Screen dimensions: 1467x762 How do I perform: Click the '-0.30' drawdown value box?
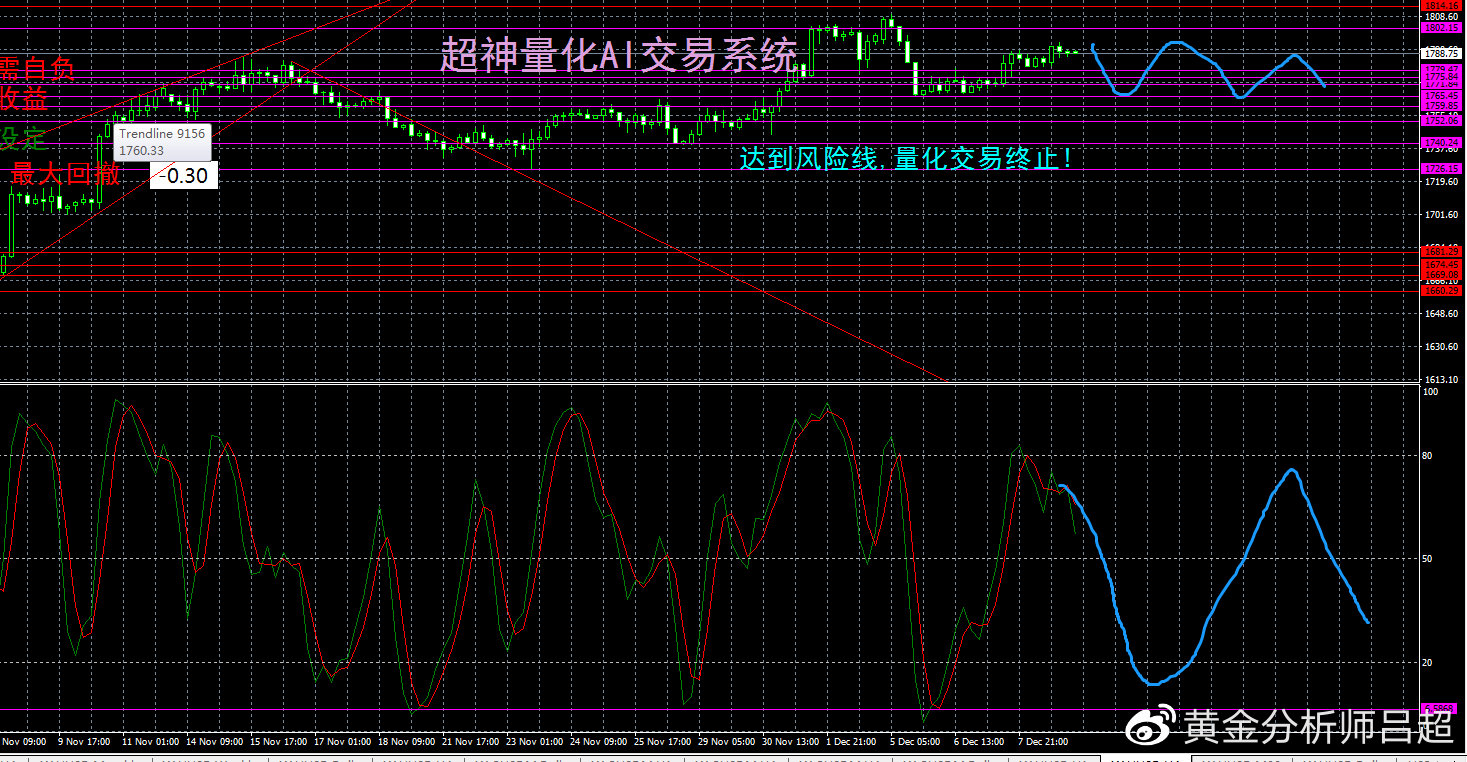pyautogui.click(x=184, y=176)
